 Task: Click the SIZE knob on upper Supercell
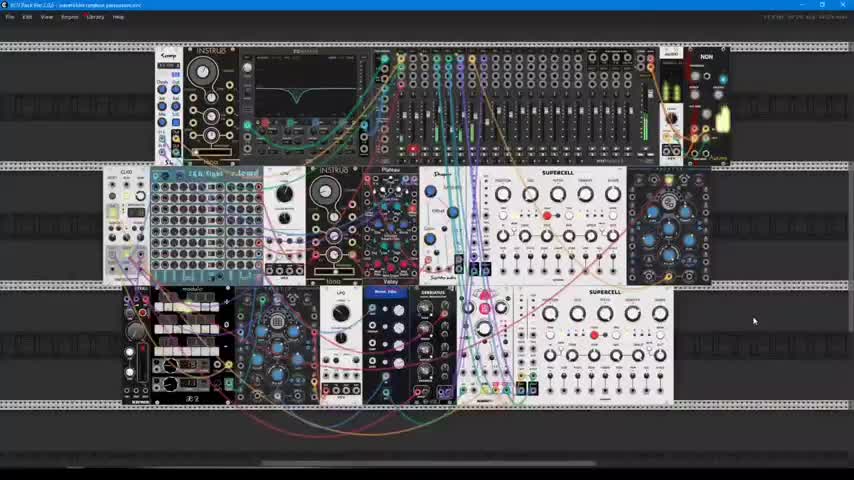(x=530, y=194)
